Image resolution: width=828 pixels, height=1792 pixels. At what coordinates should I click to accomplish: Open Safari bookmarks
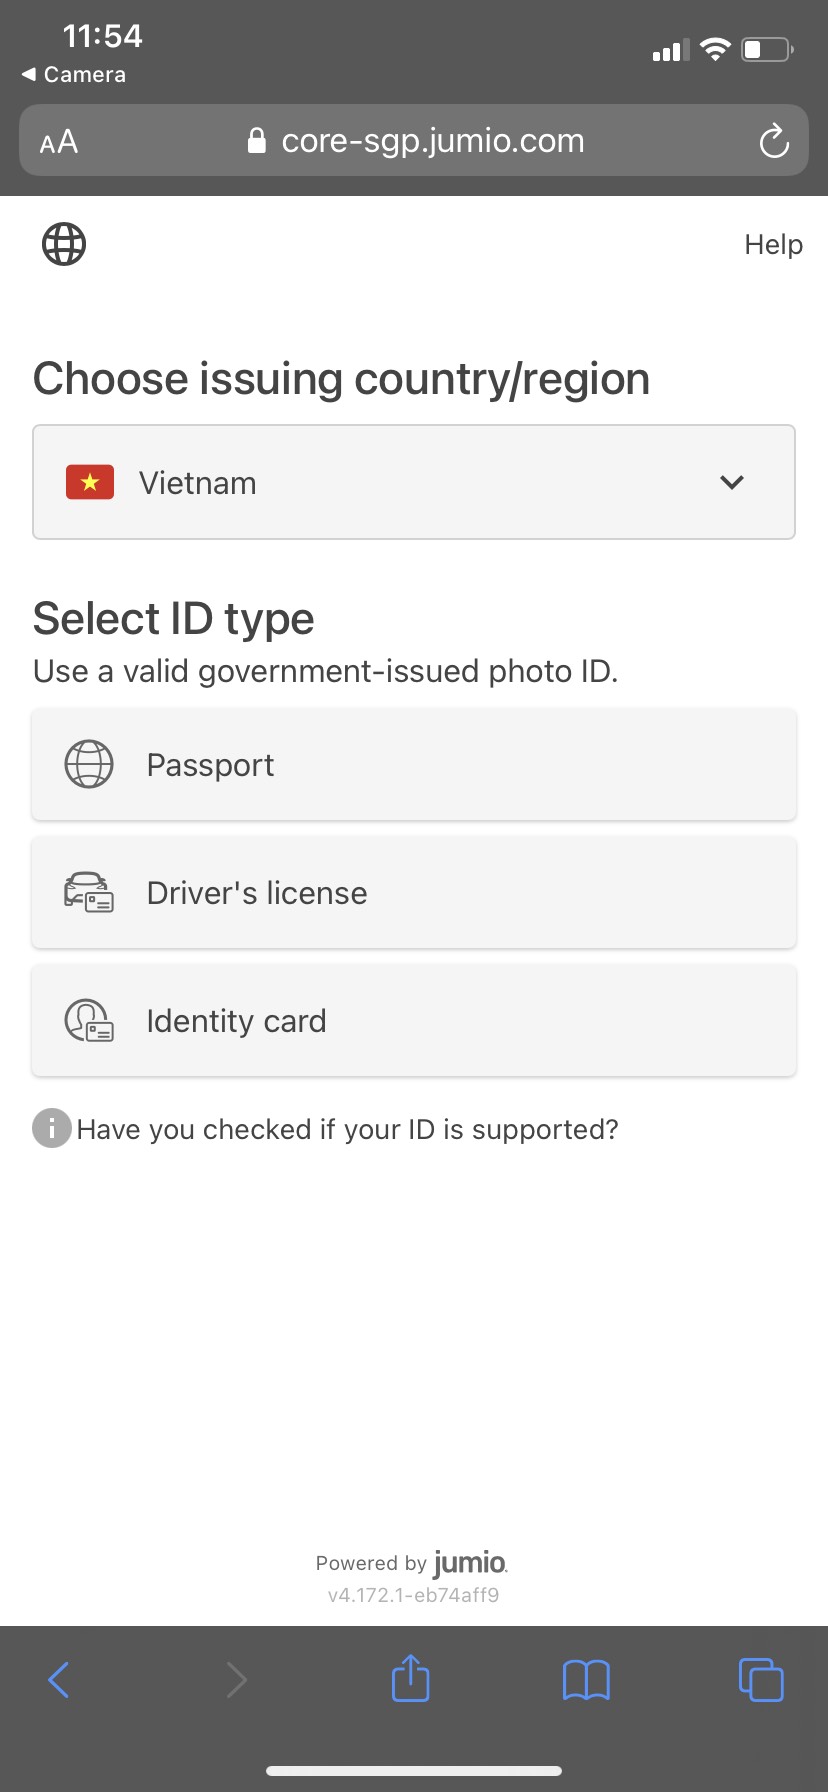pyautogui.click(x=586, y=1680)
